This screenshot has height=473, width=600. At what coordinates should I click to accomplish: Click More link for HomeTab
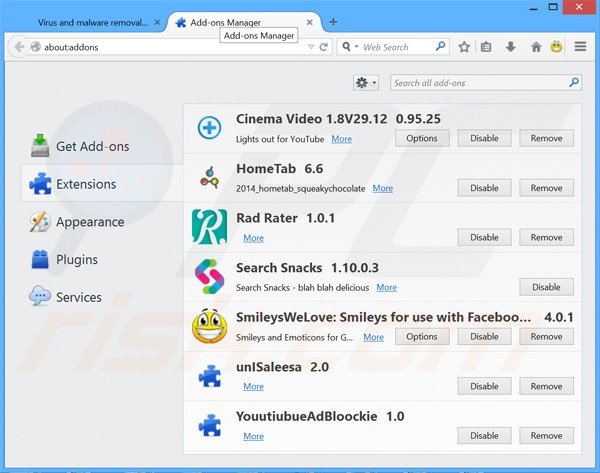[383, 188]
